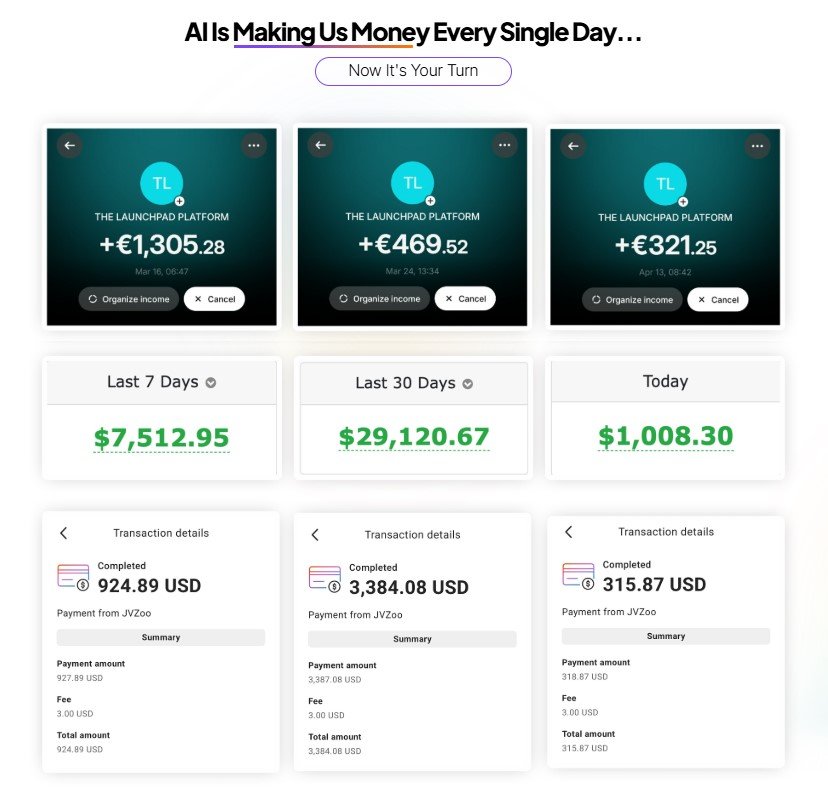828x809 pixels.
Task: Click the credit card icon on the 924.89 USD transaction
Action: pos(73,576)
